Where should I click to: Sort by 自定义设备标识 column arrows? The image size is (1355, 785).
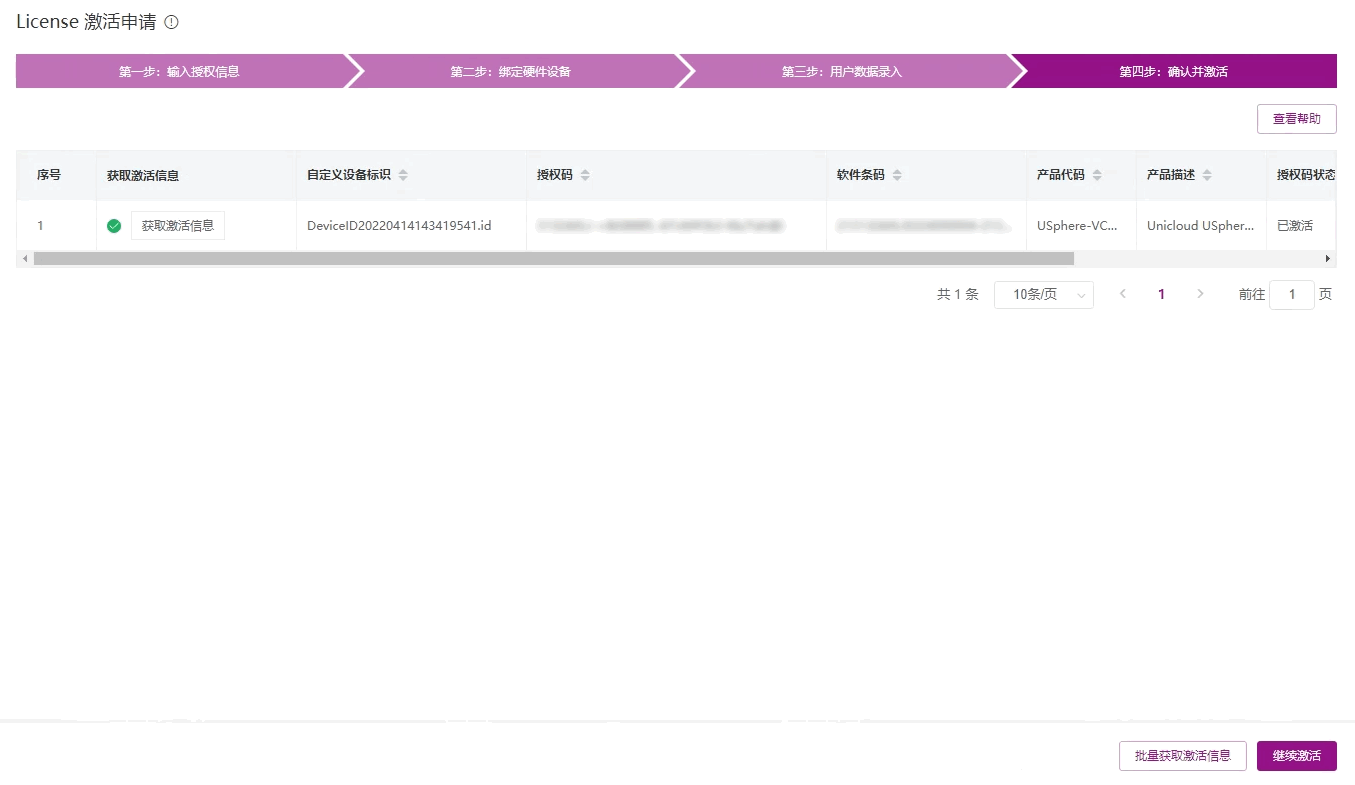click(403, 175)
